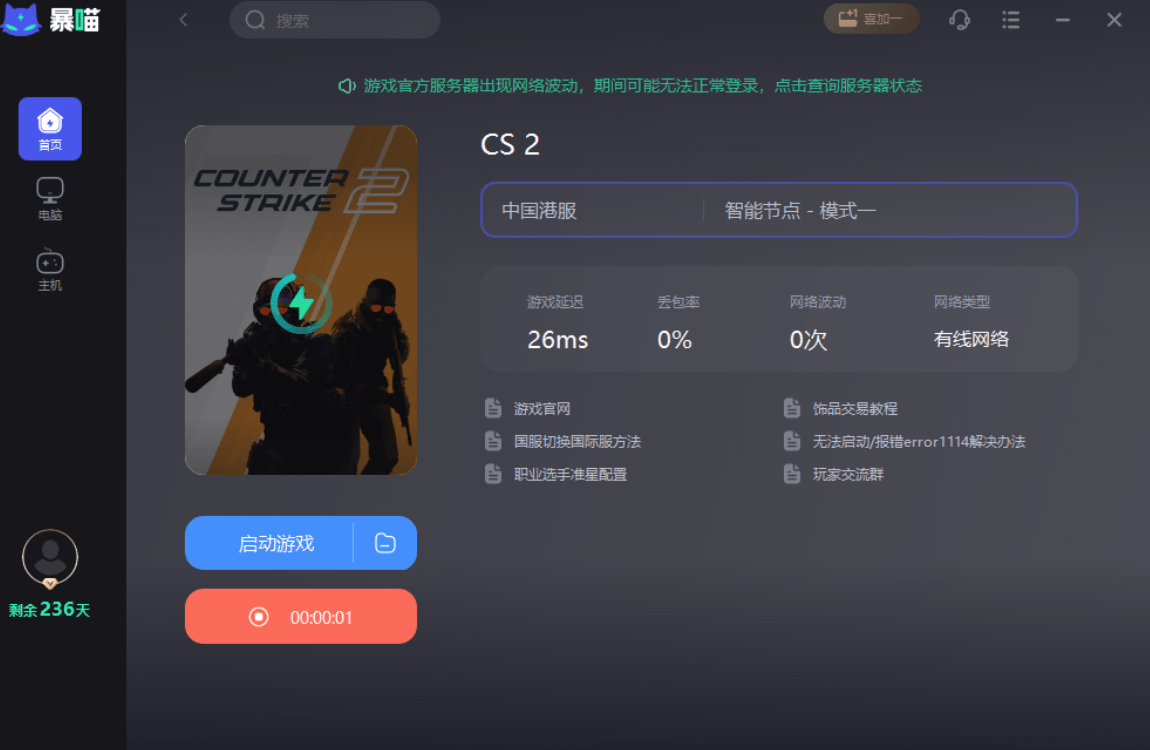The height and width of the screenshot is (750, 1150).
Task: Expand the 中国港服 region selector
Action: (x=592, y=210)
